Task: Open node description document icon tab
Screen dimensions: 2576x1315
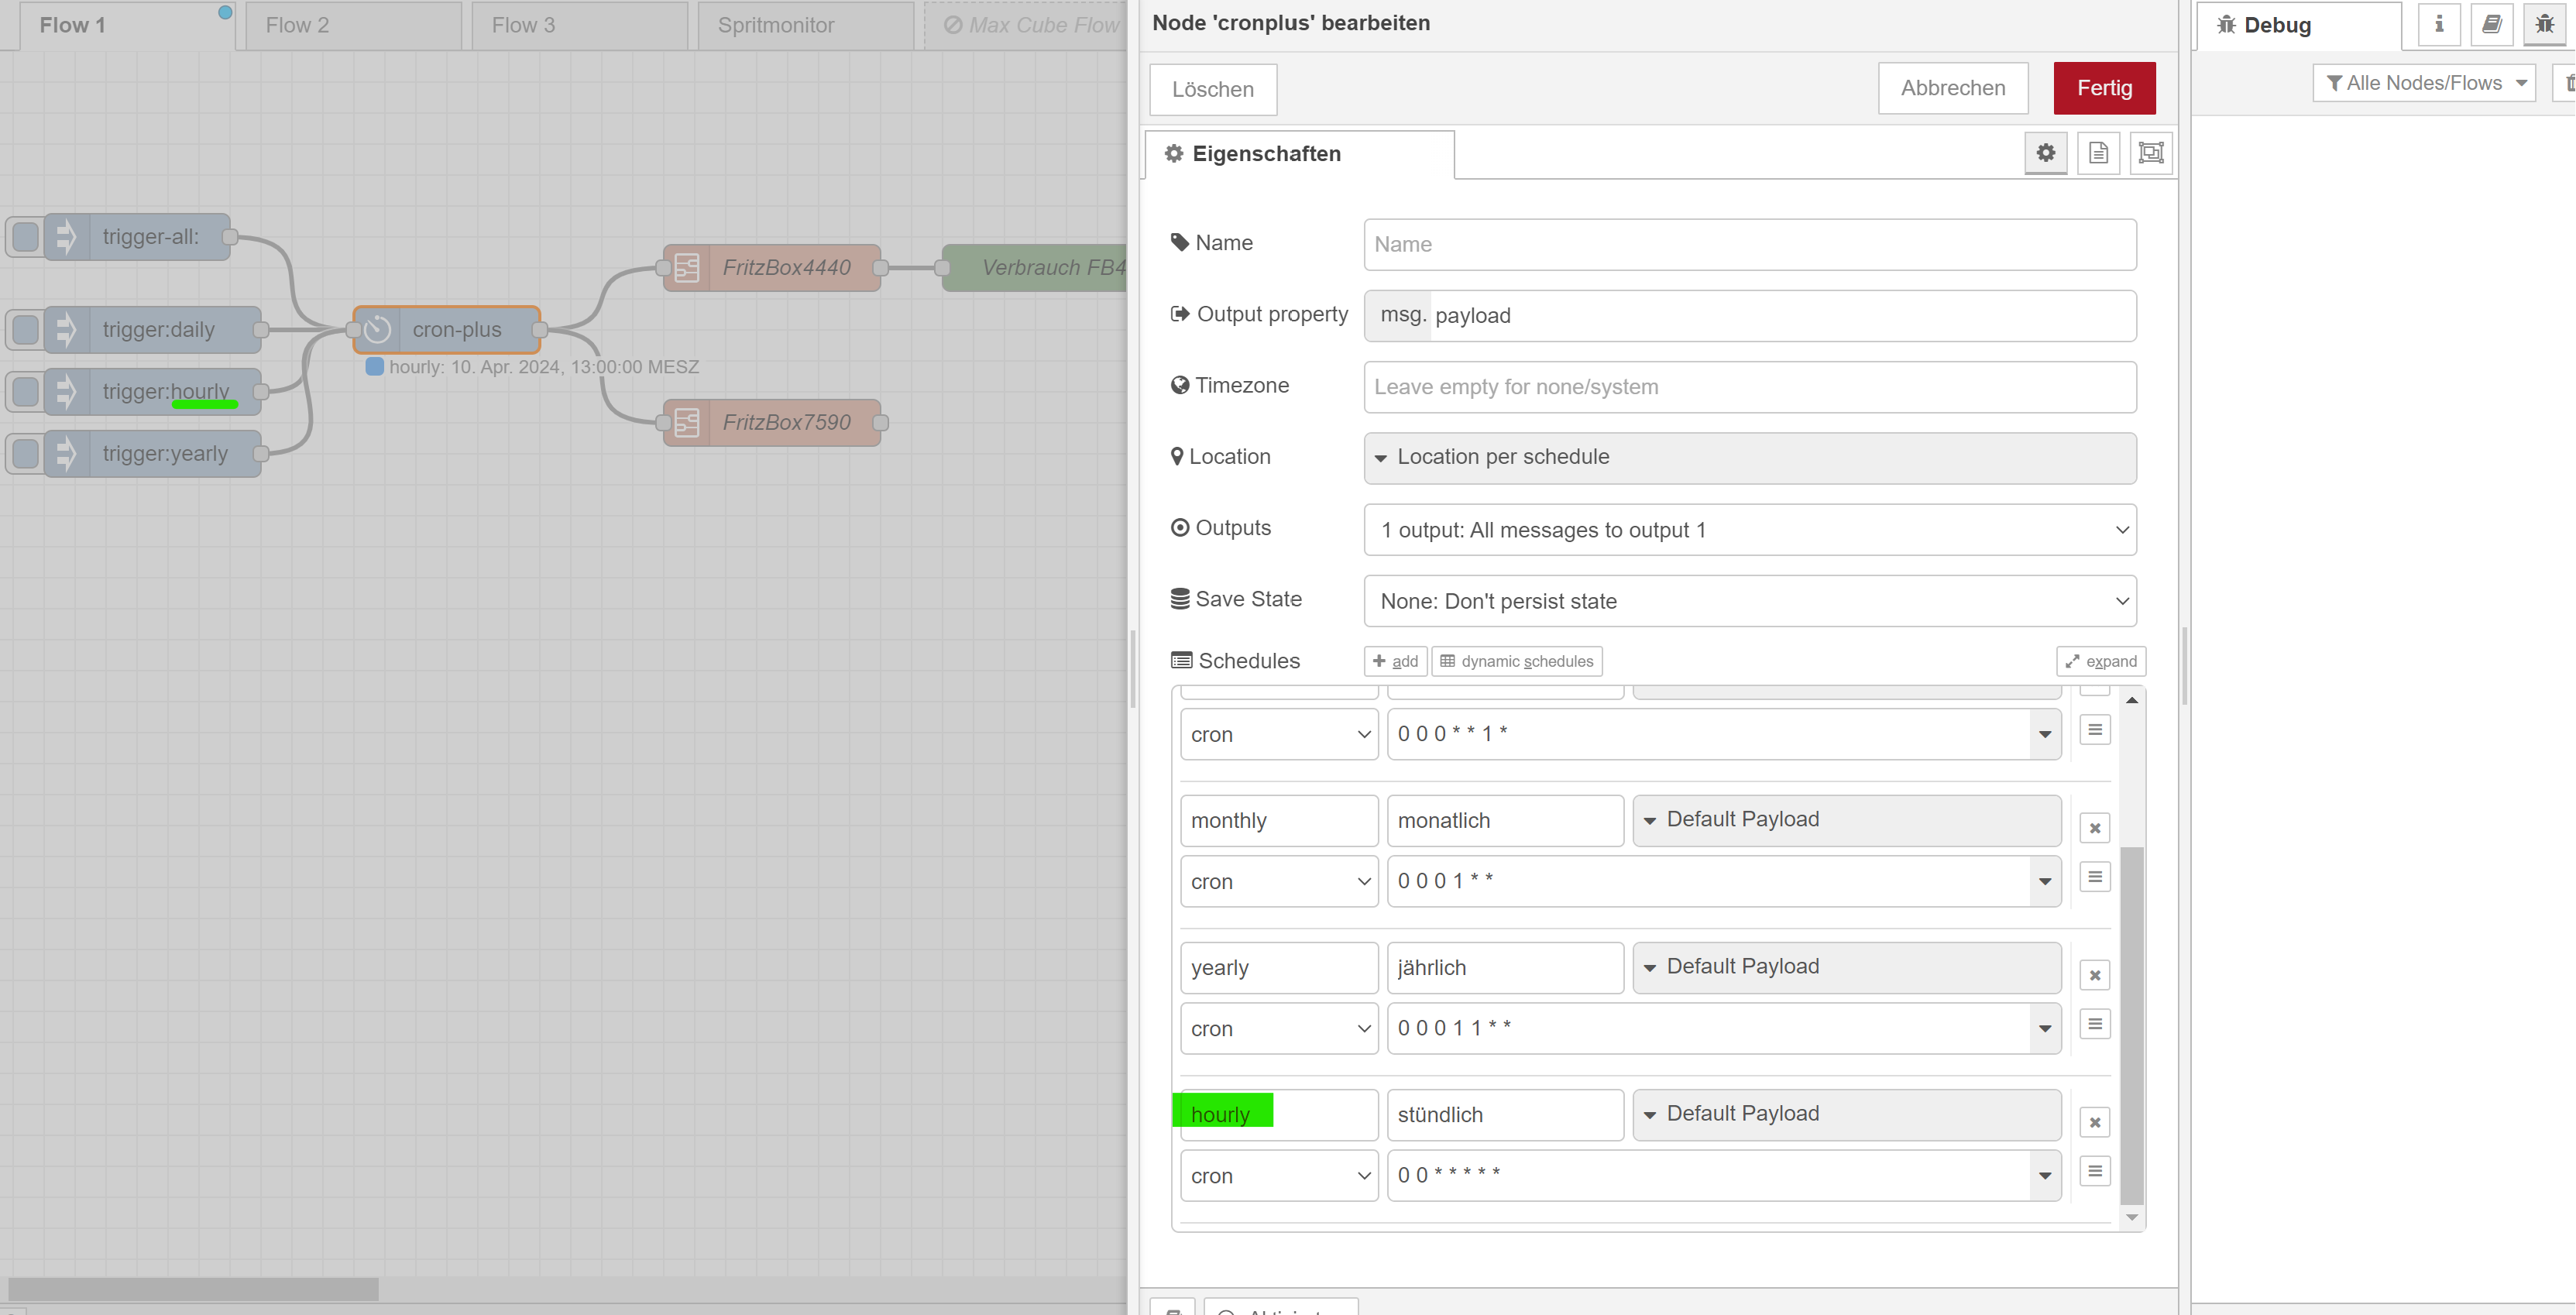Action: 2098,153
